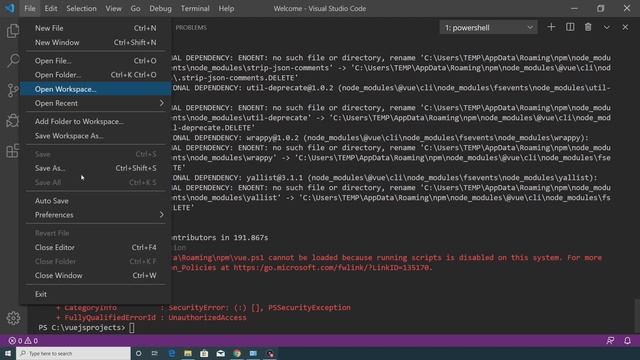Open the powershell terminal selector dropdown
Image resolution: width=640 pixels, height=360 pixels.
(x=489, y=27)
